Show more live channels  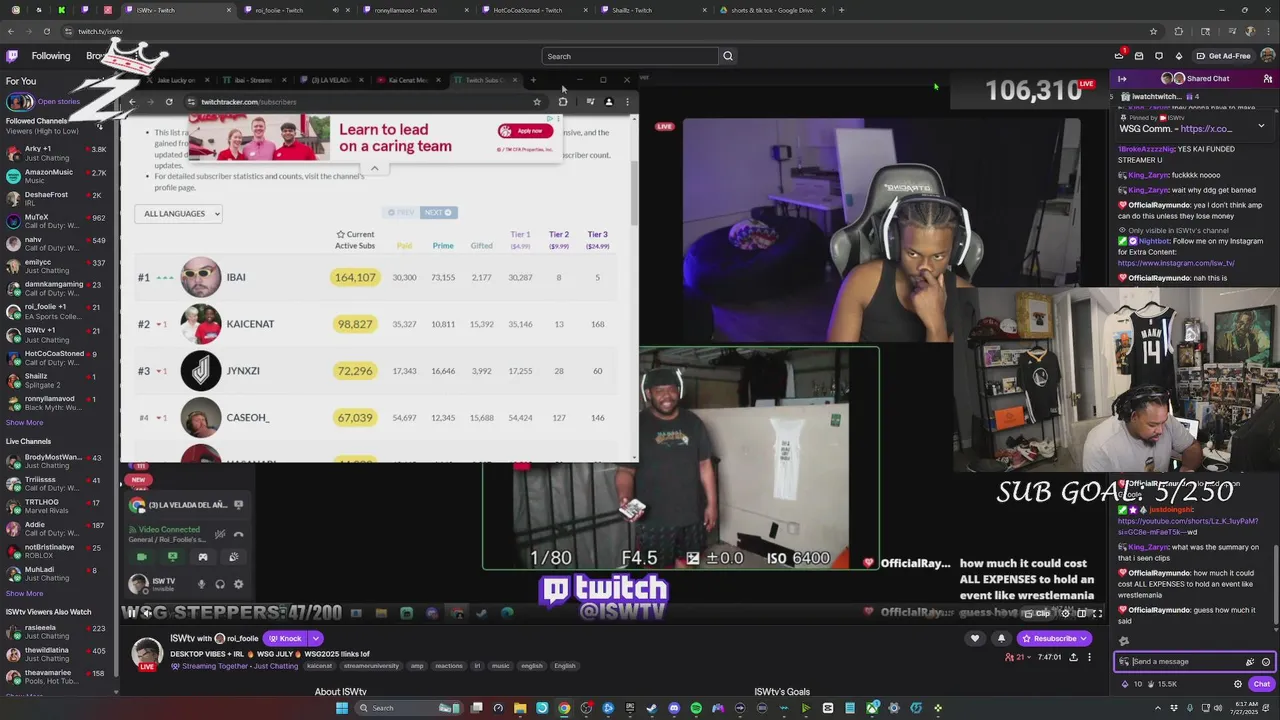coord(24,593)
